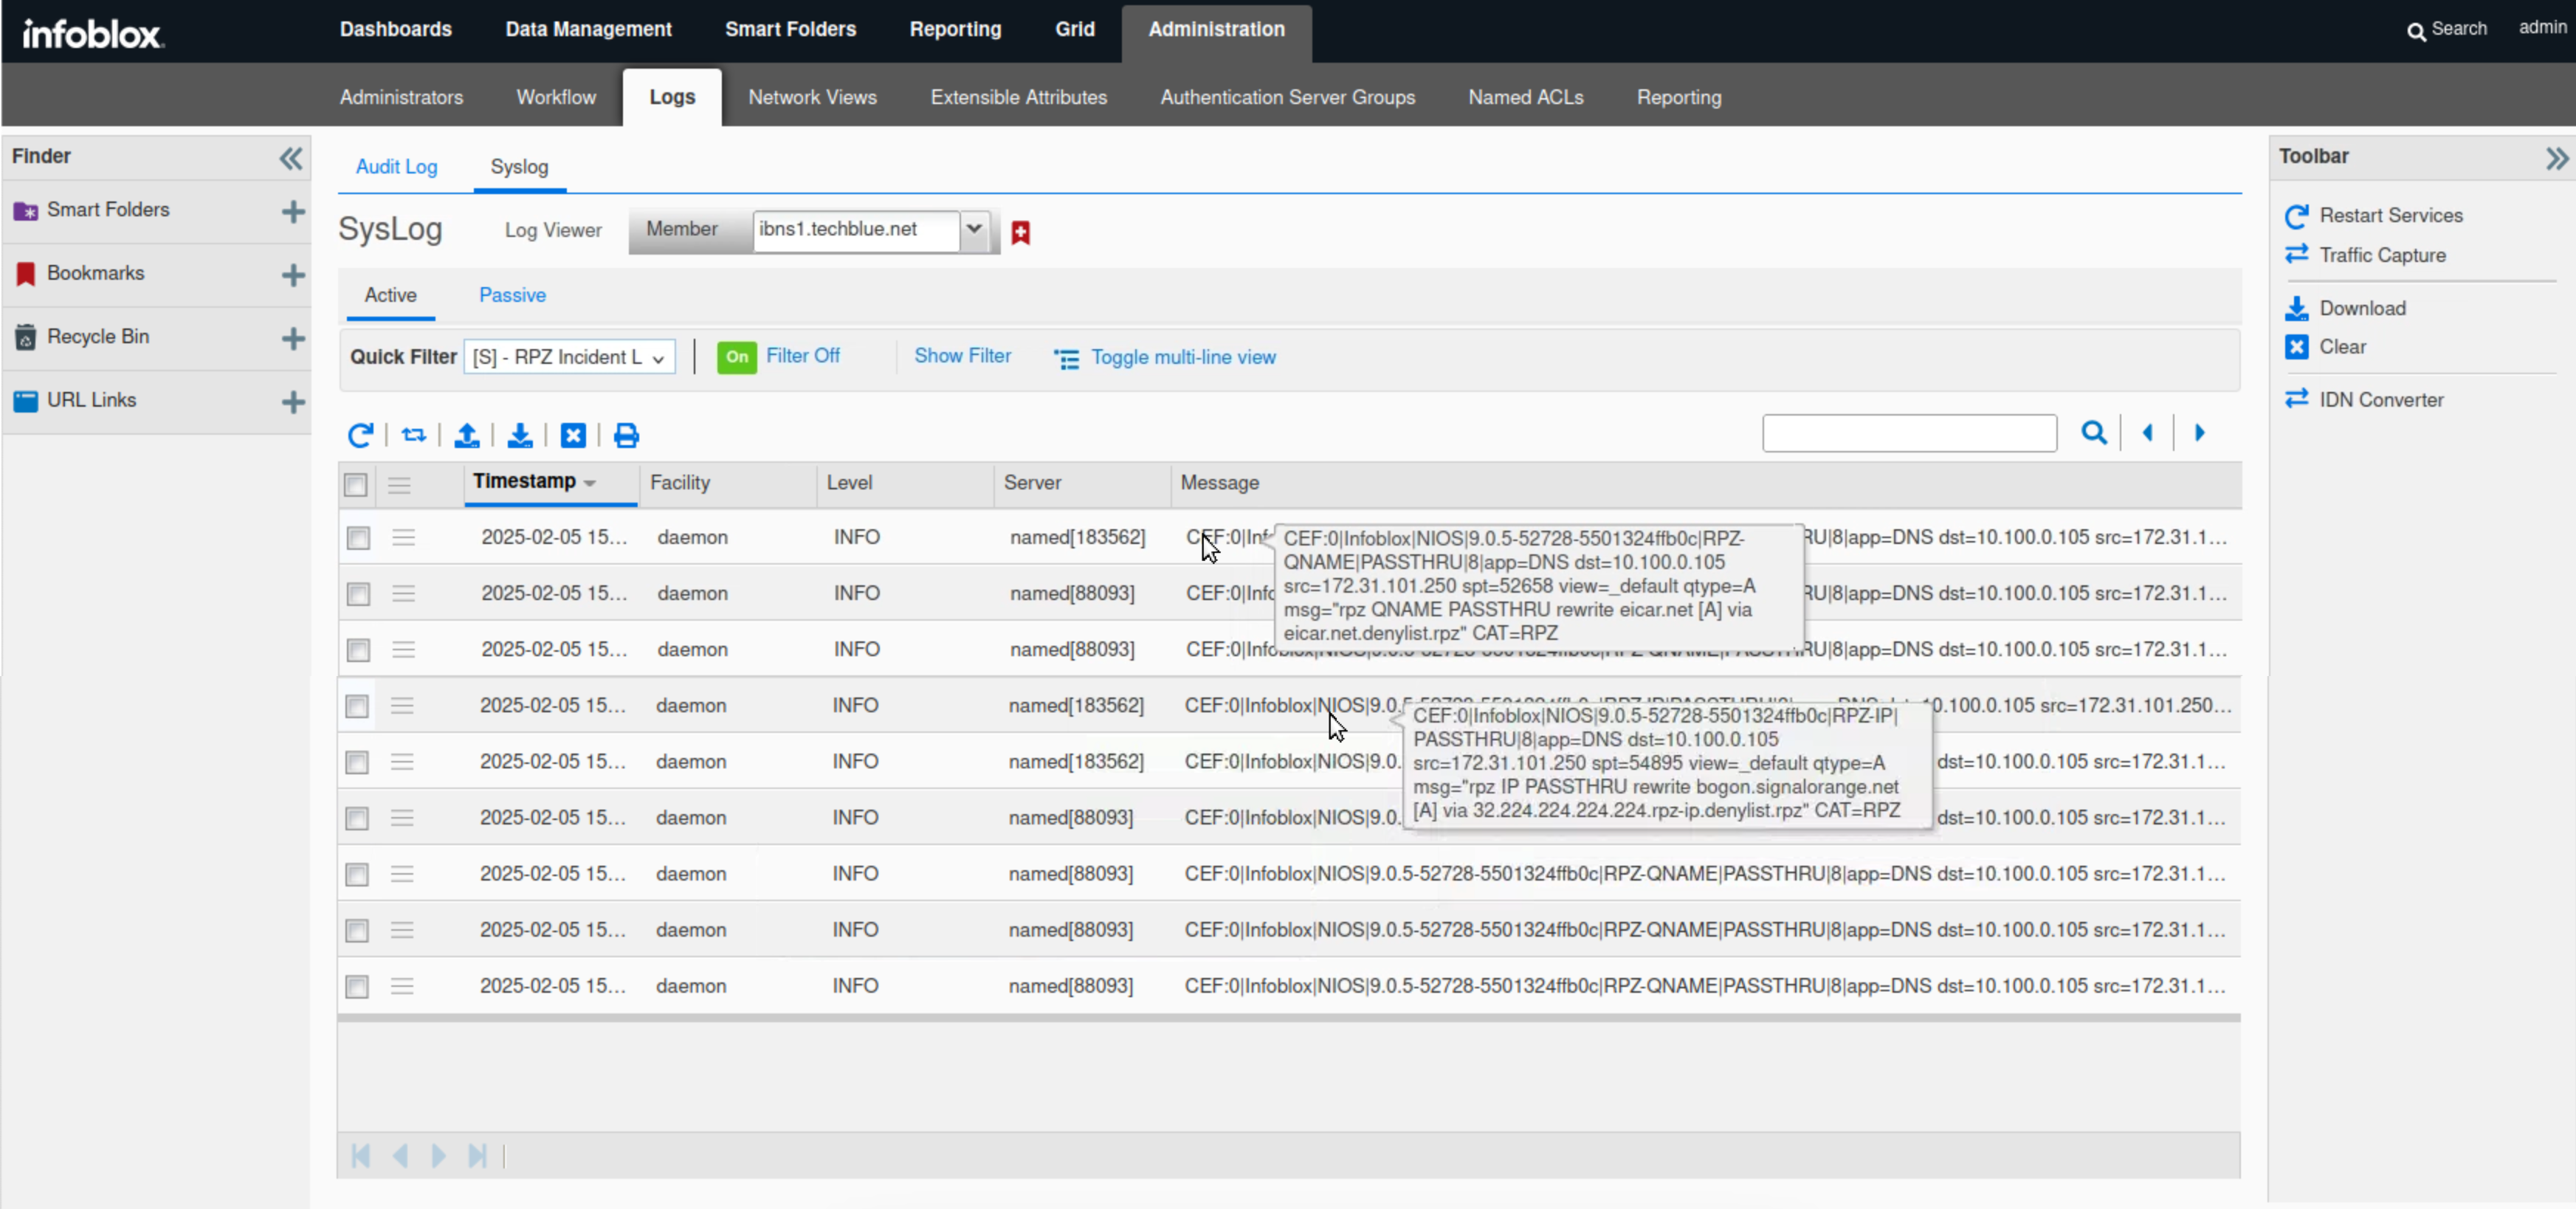Collapse the Toolbar panel using double-chevron
This screenshot has height=1209, width=2576.
2557,158
